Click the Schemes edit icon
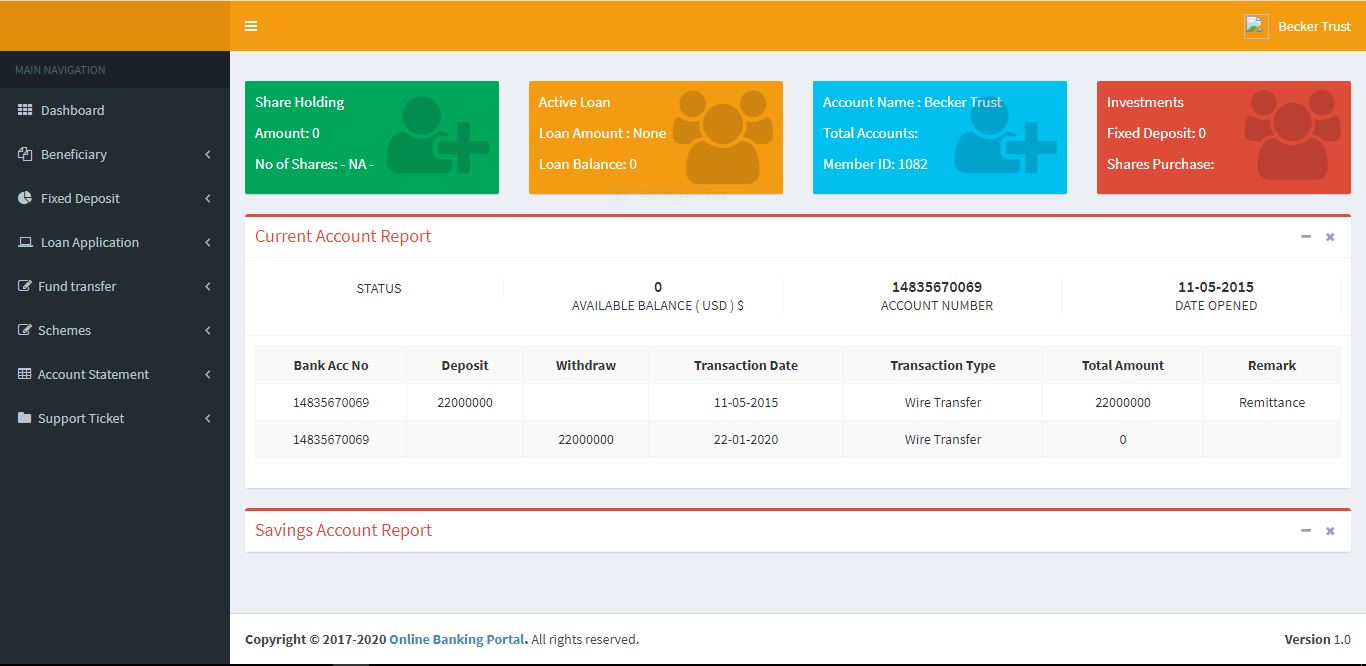The width and height of the screenshot is (1366, 666). pos(25,330)
